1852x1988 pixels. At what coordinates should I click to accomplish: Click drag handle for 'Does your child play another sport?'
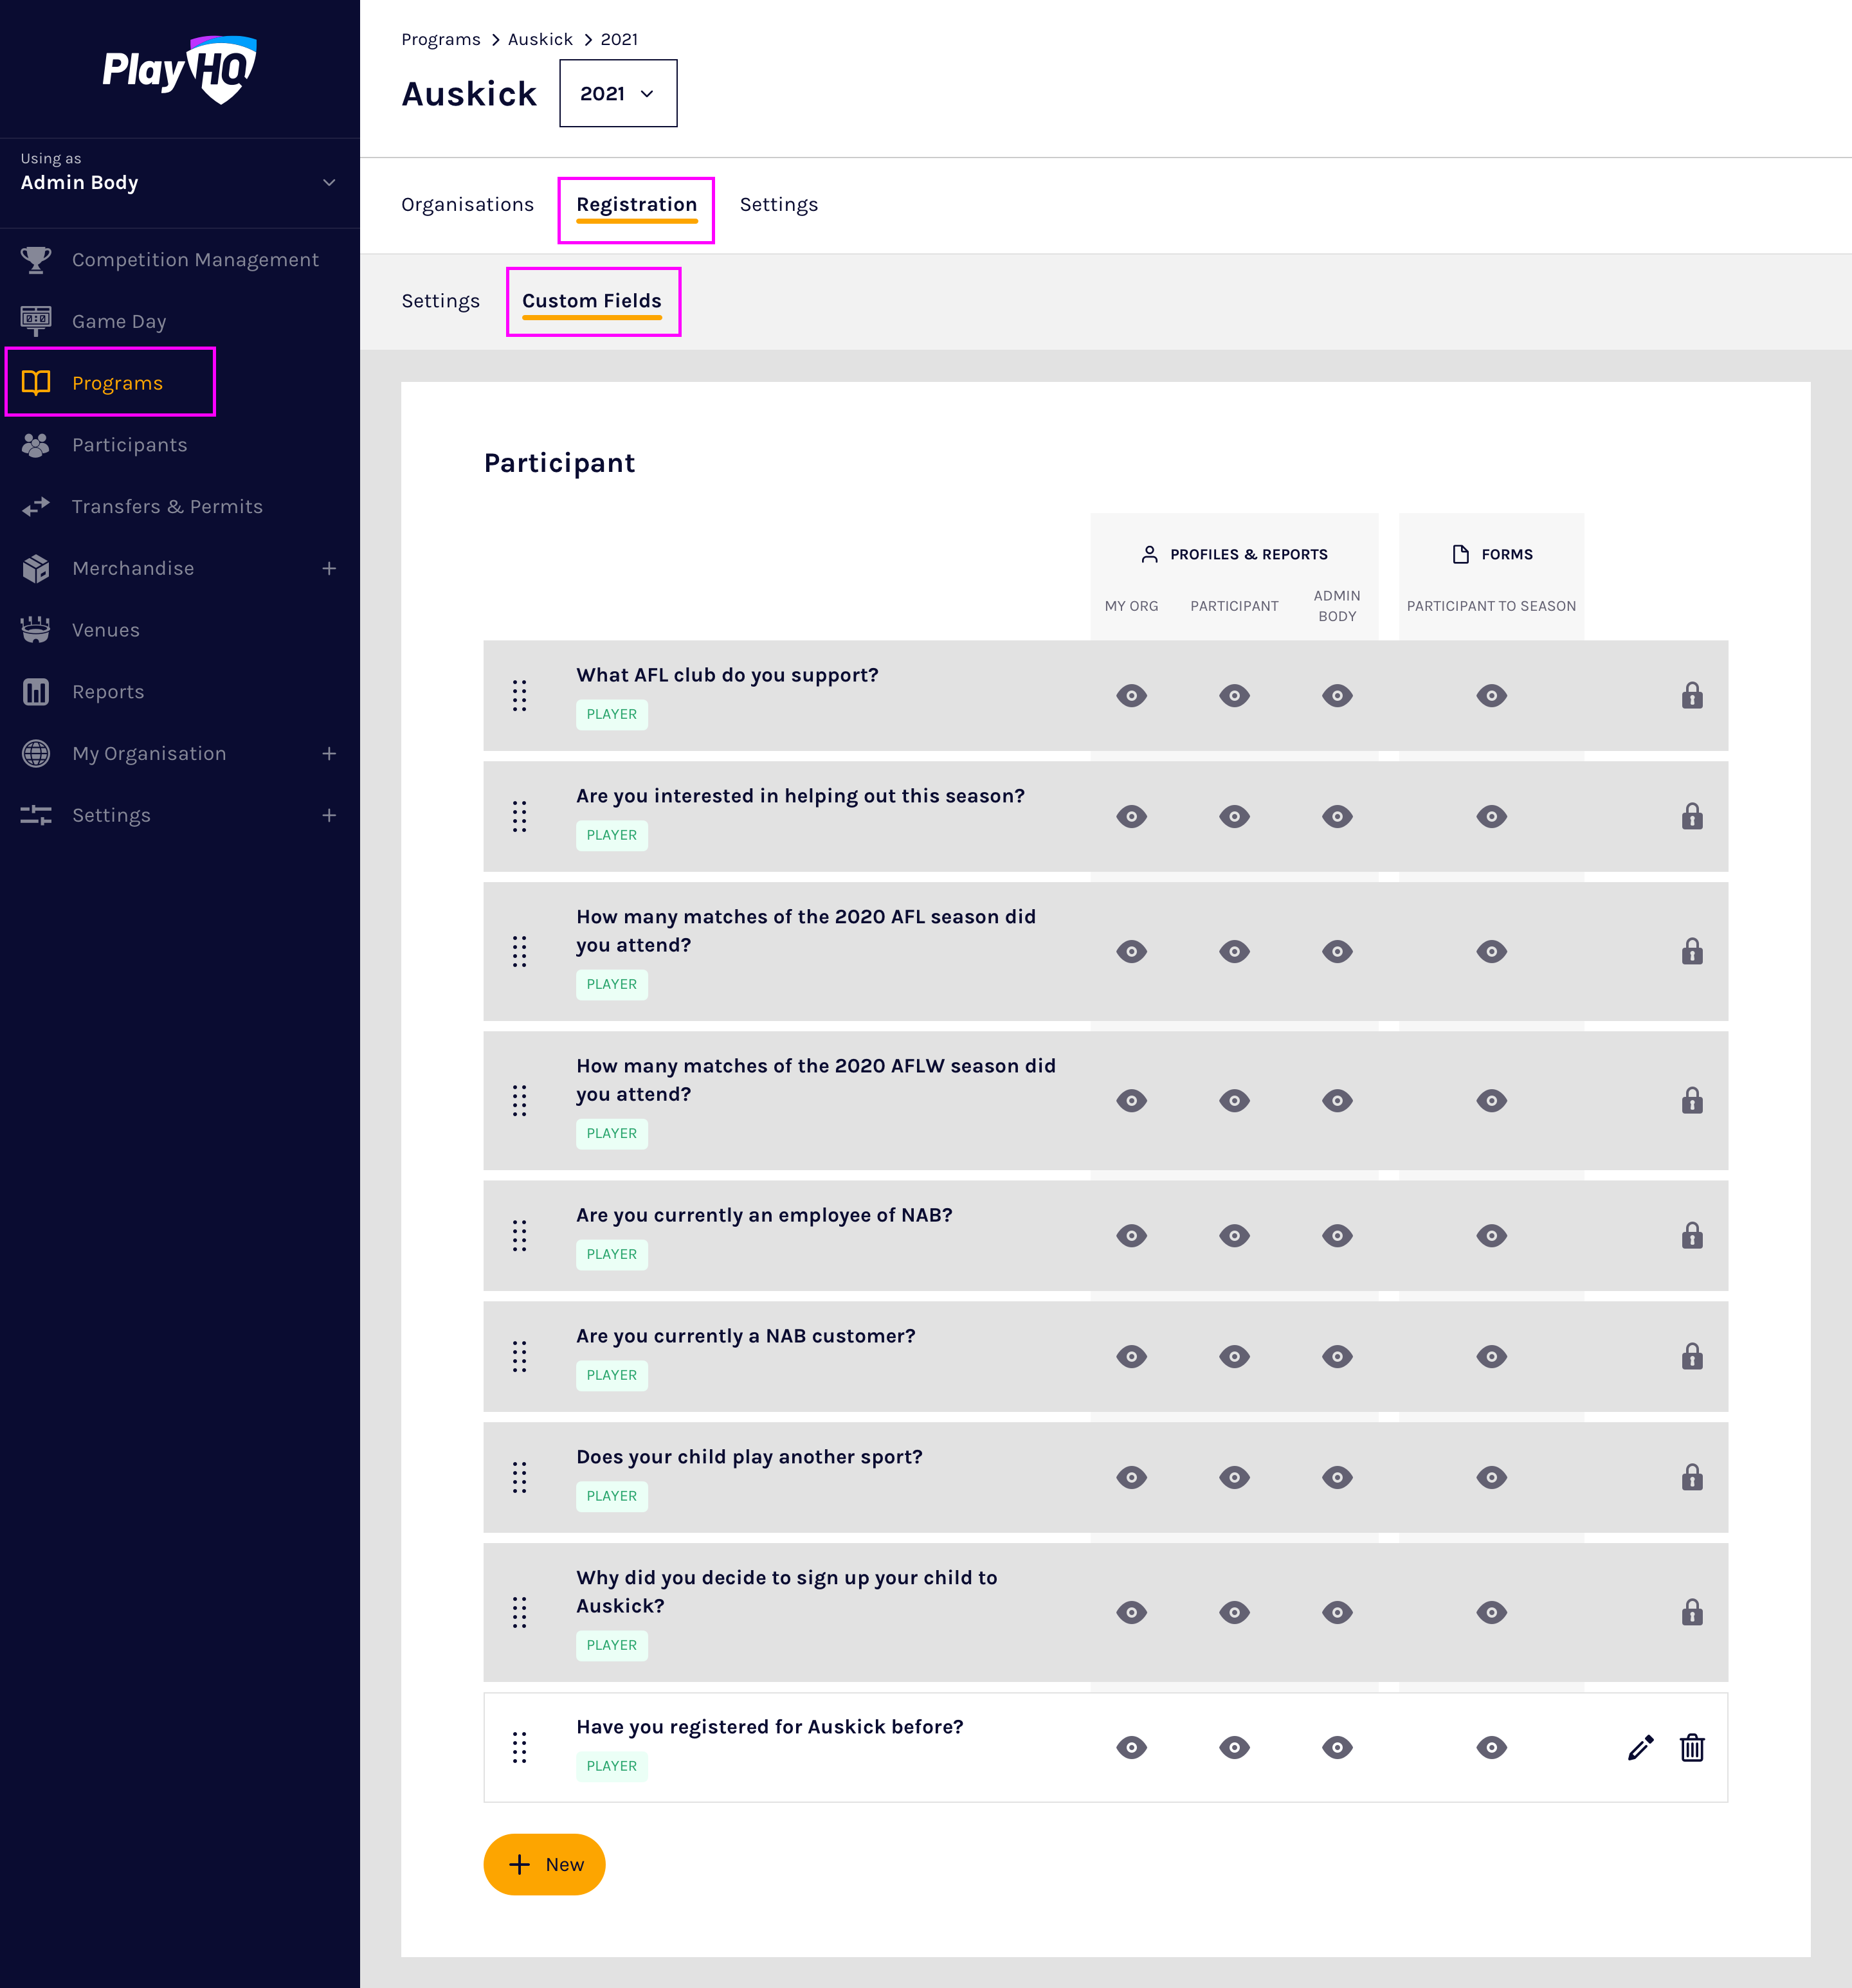click(519, 1477)
